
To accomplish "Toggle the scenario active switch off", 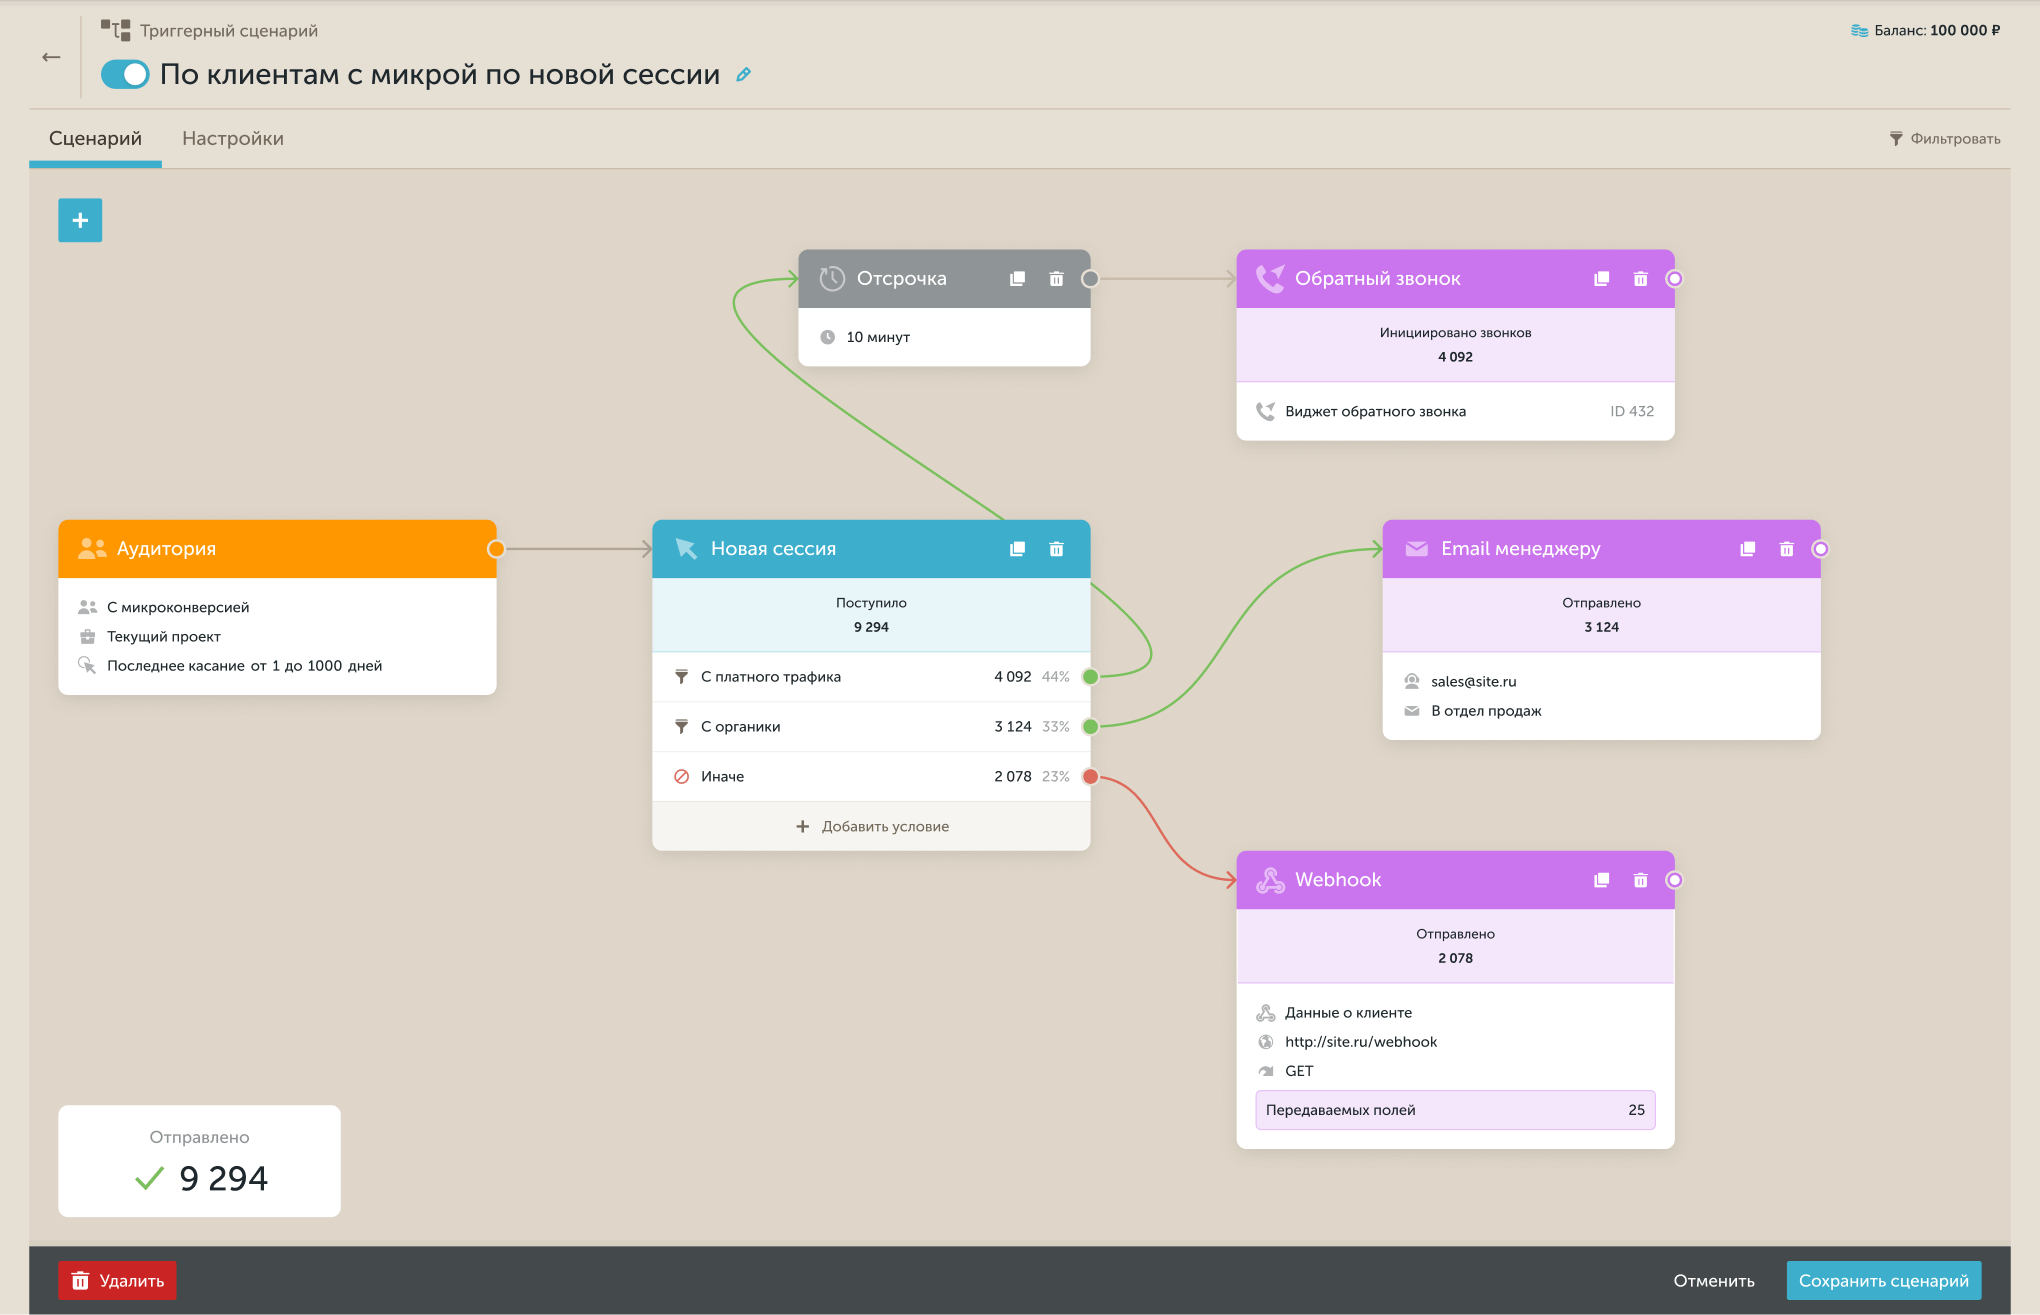I will [125, 74].
